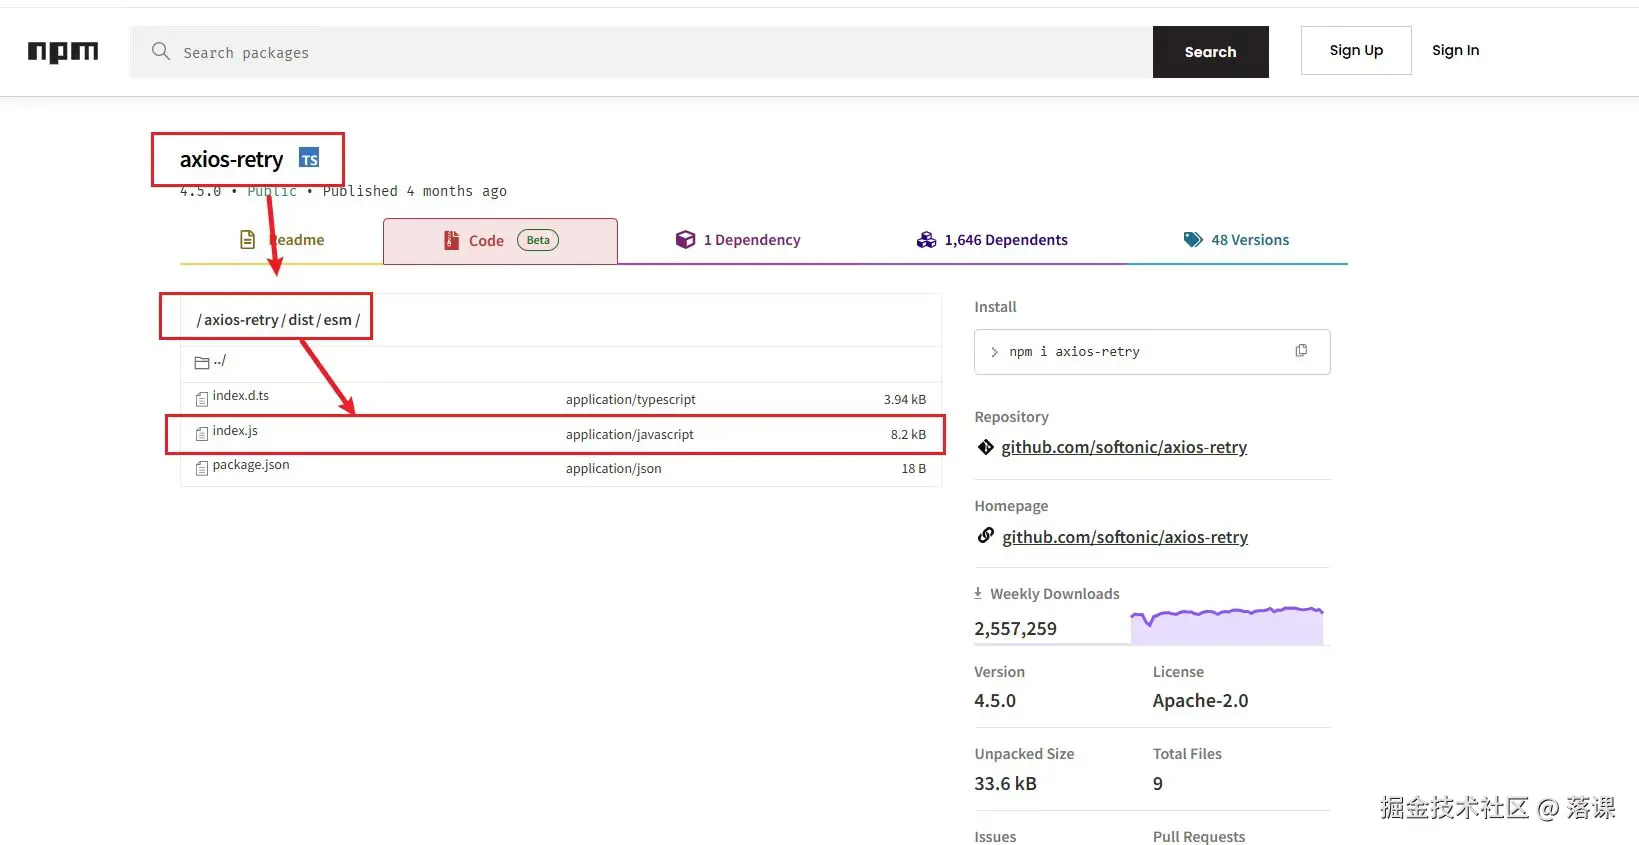Select the Code Beta tab
This screenshot has height=845, width=1639.
pos(500,240)
